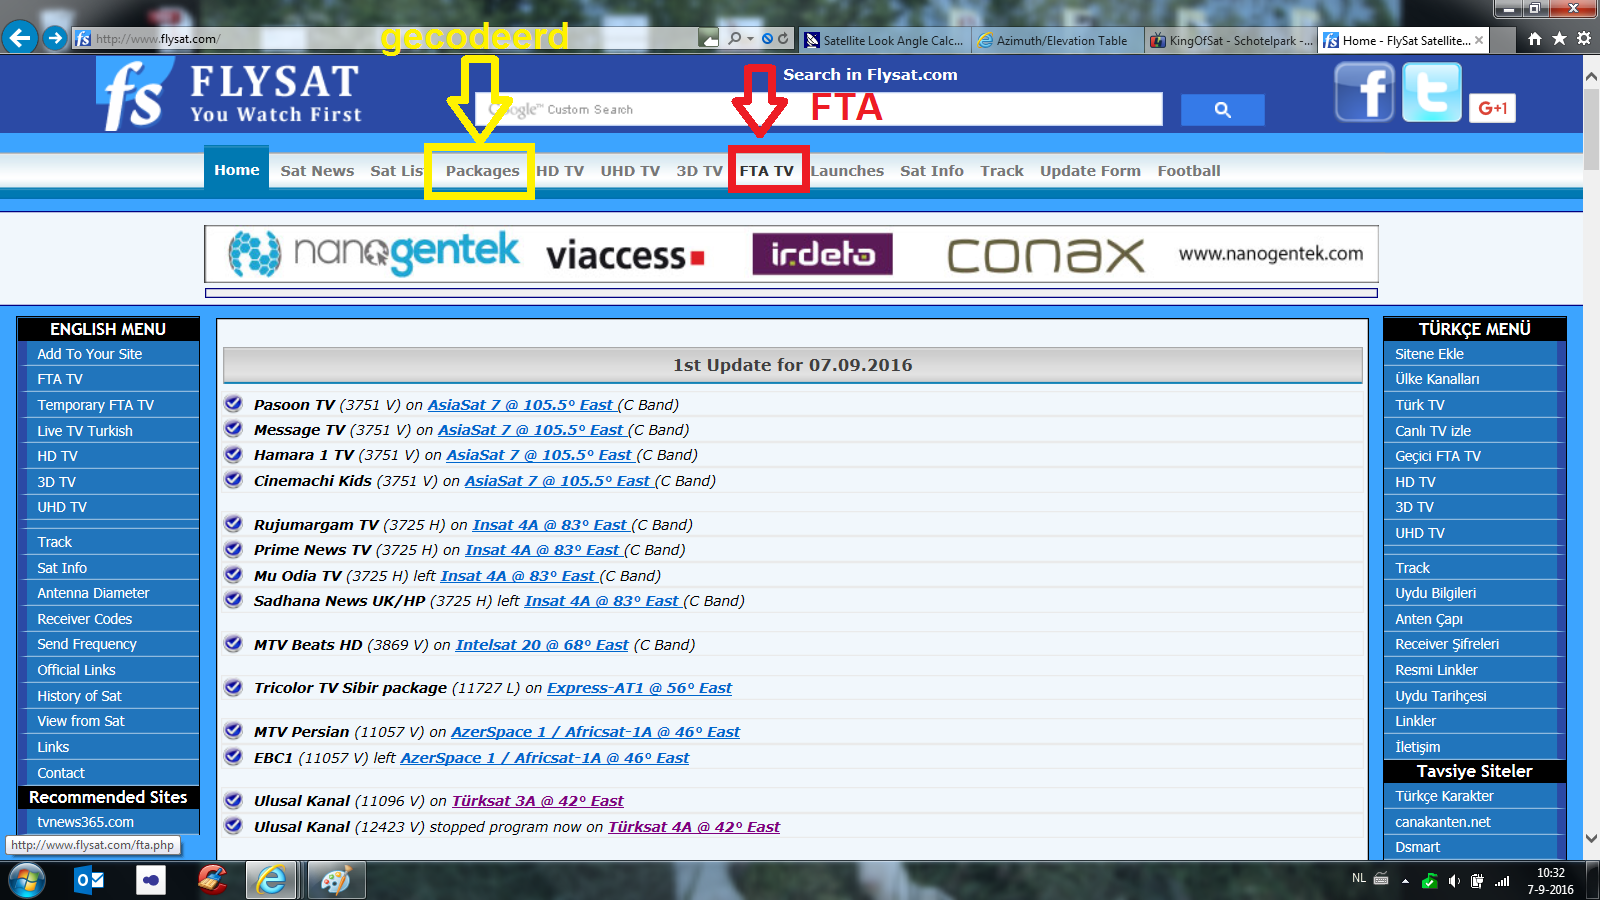The image size is (1600, 908).
Task: Refresh the page with the reload icon
Action: point(783,39)
